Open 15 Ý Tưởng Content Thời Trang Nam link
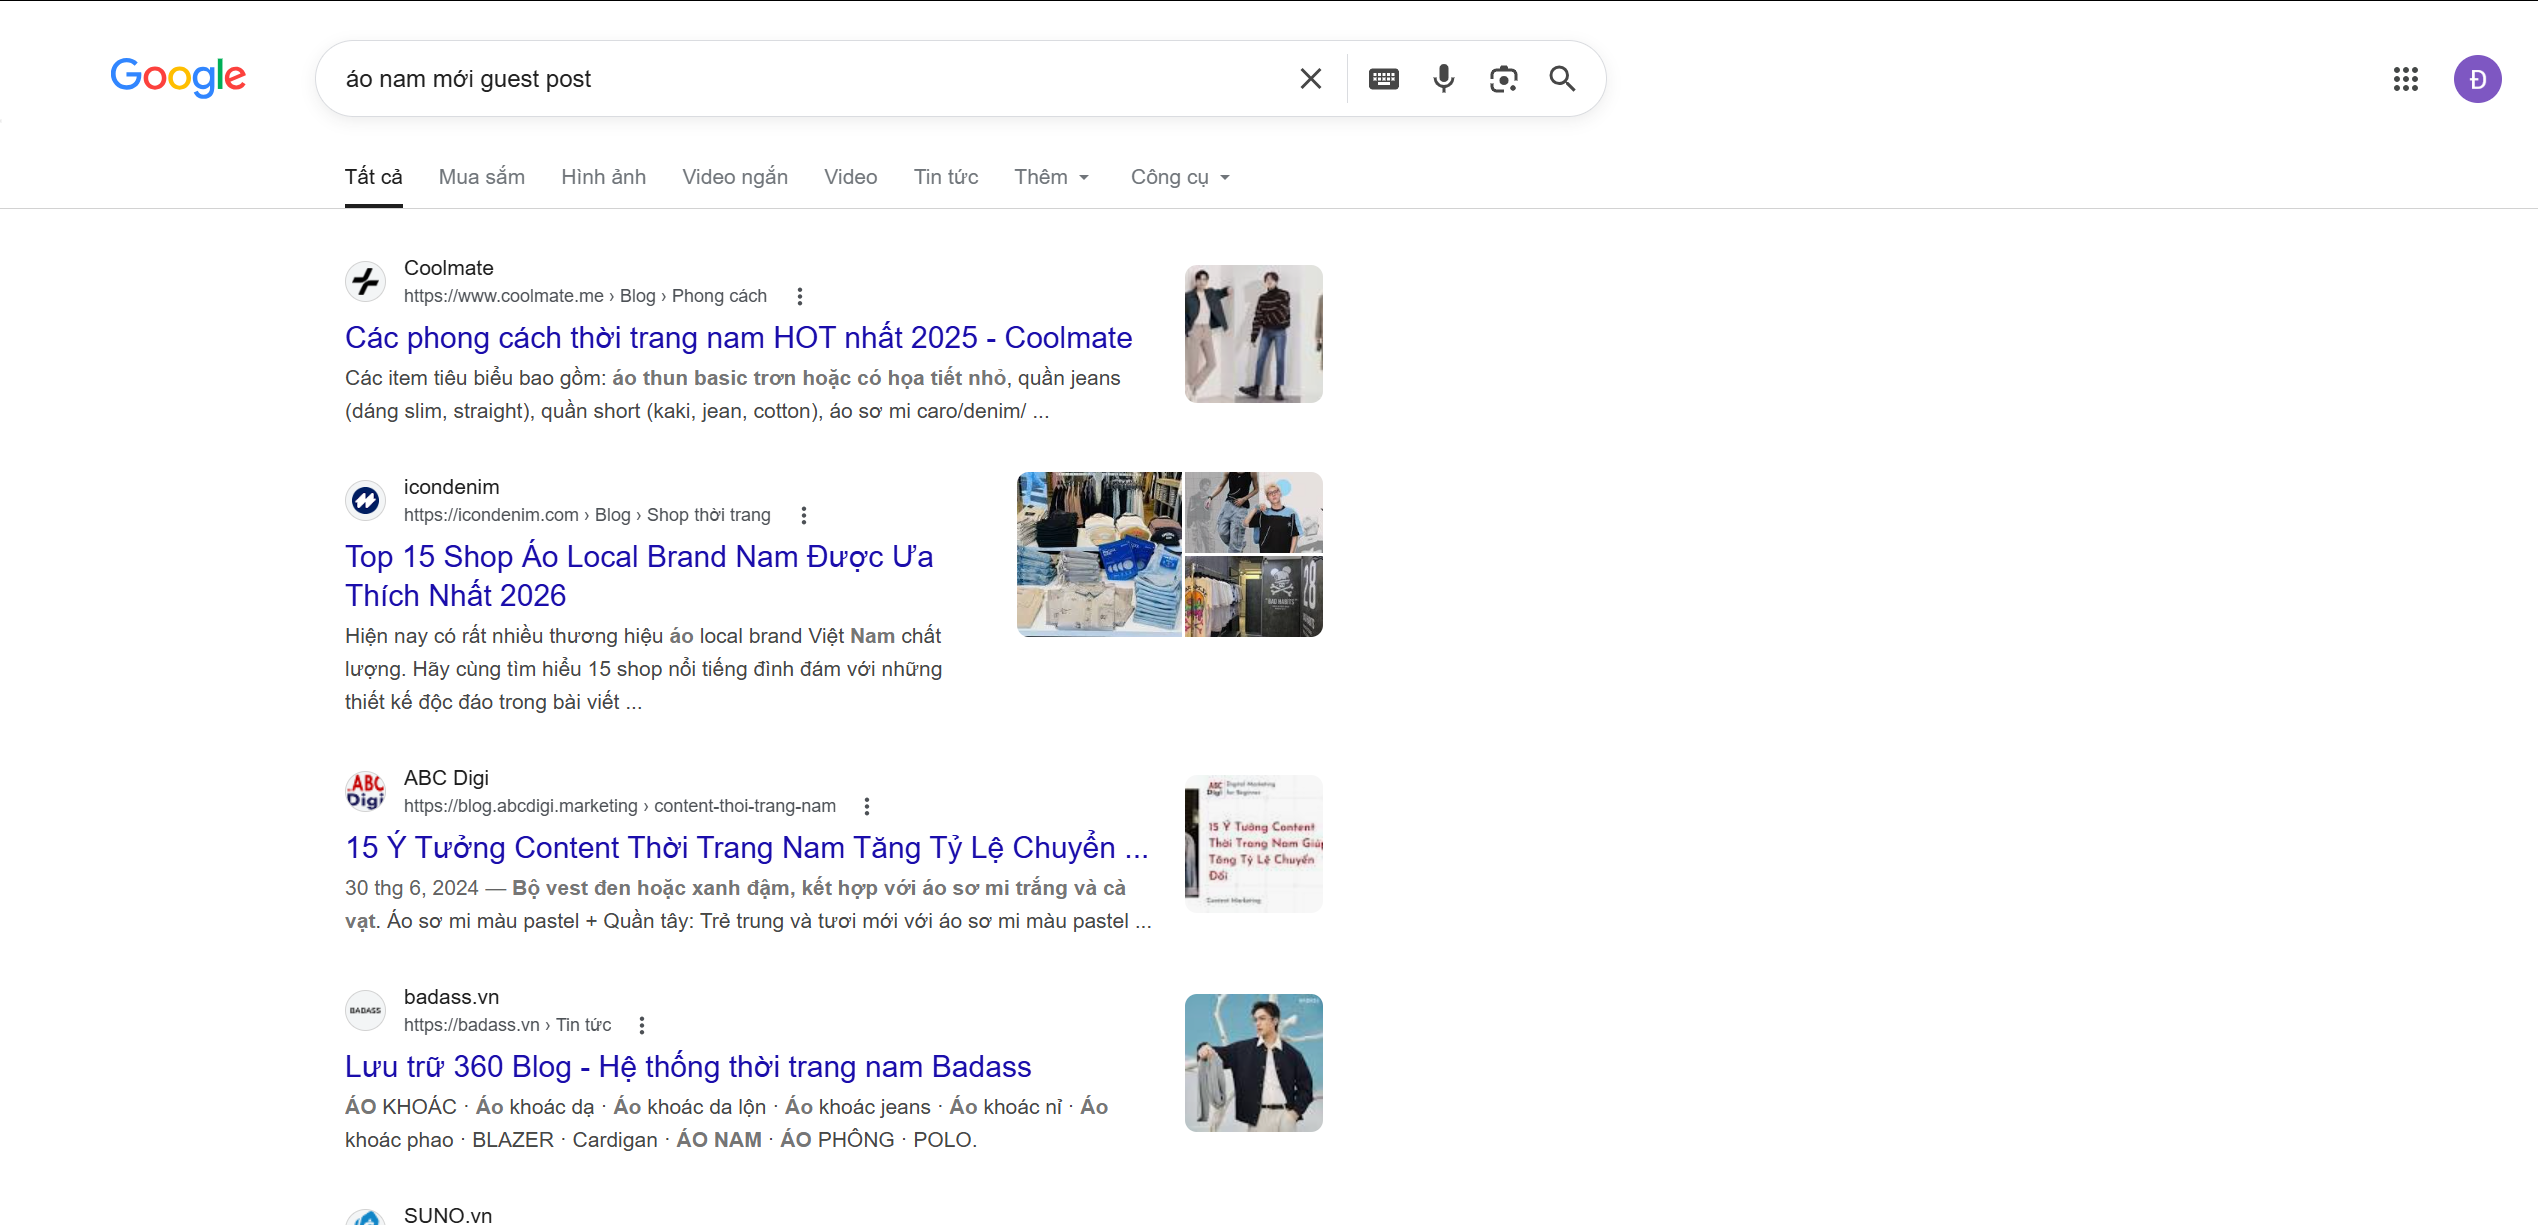Image resolution: width=2538 pixels, height=1225 pixels. (747, 848)
